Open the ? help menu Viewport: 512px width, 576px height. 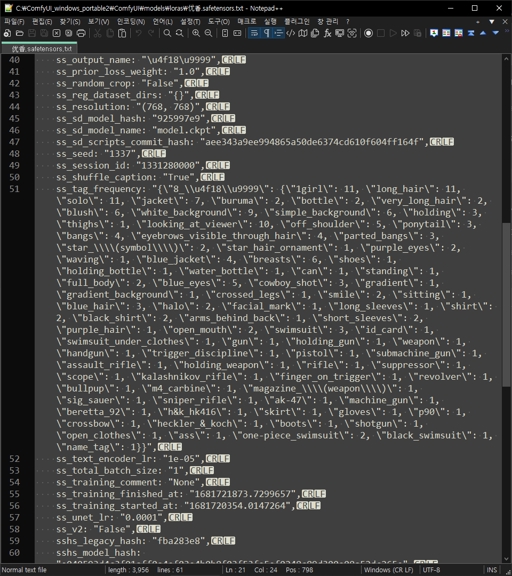click(x=347, y=22)
